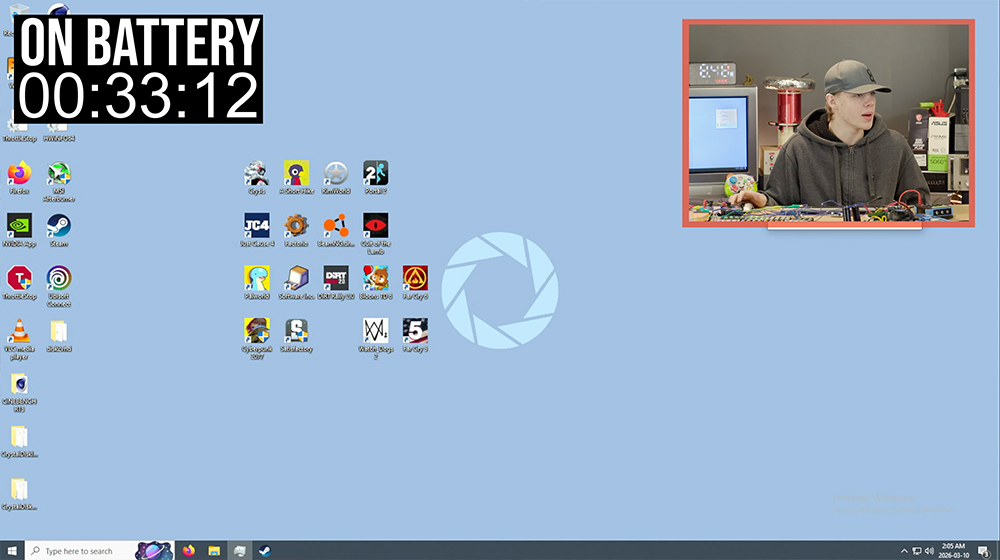Open the taskbar clock and date
Viewport: 1000px width, 560px height.
[x=952, y=550]
